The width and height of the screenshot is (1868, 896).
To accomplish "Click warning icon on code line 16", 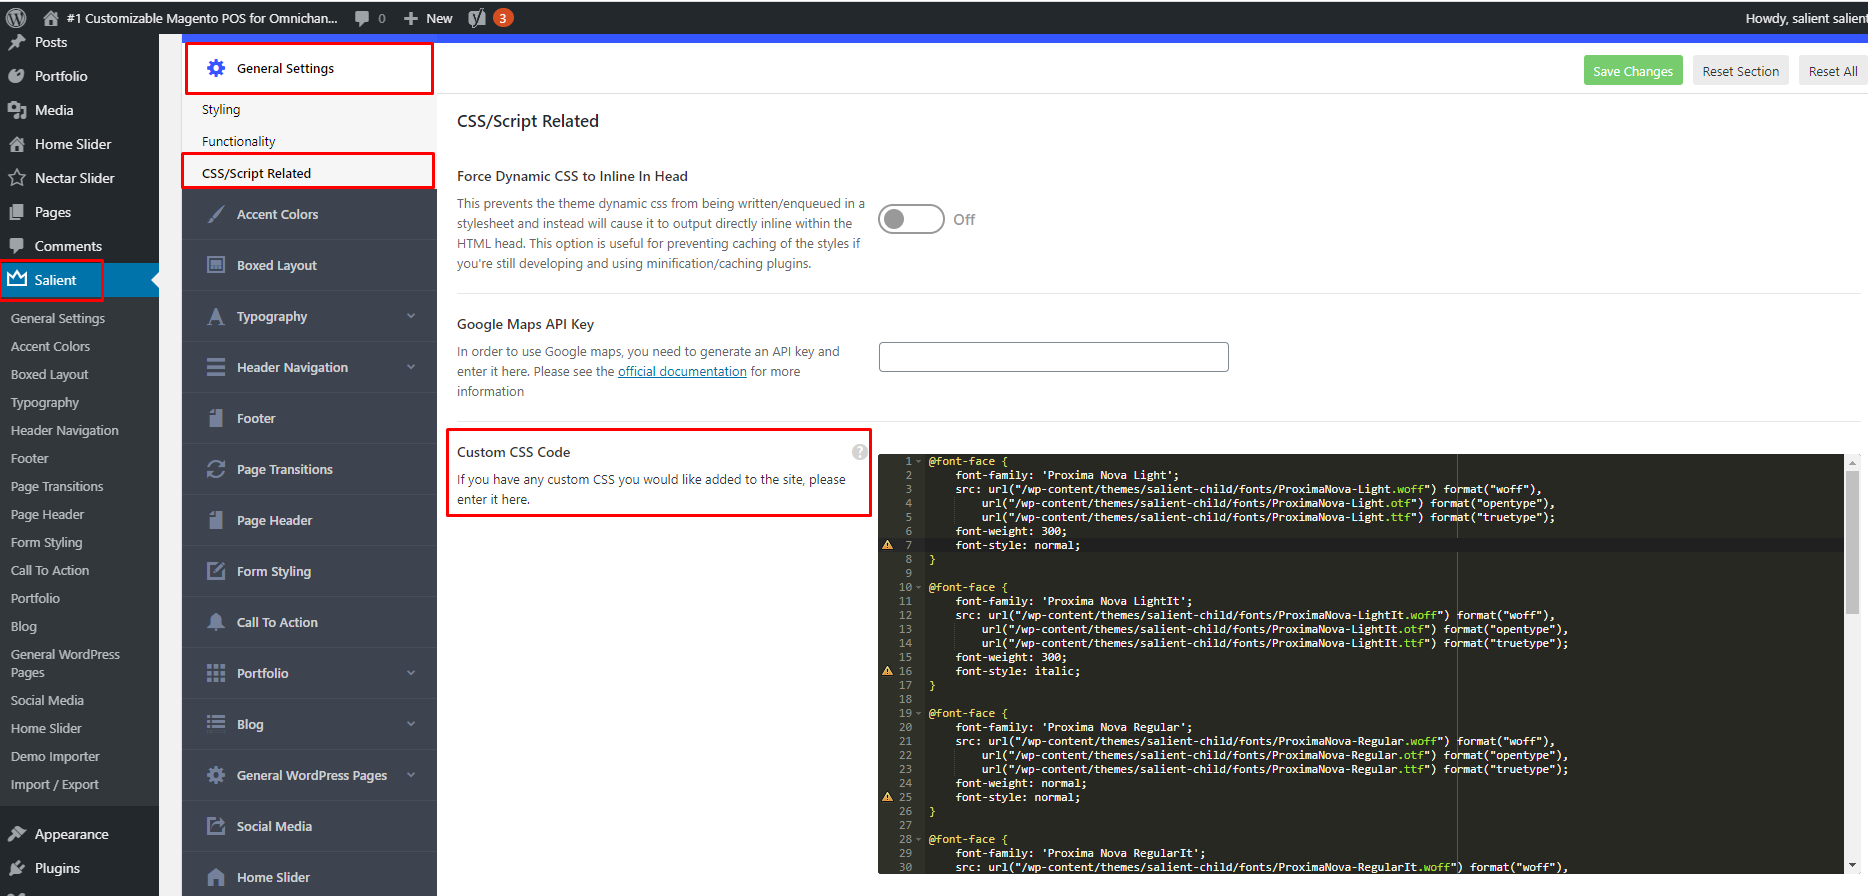I will point(887,671).
